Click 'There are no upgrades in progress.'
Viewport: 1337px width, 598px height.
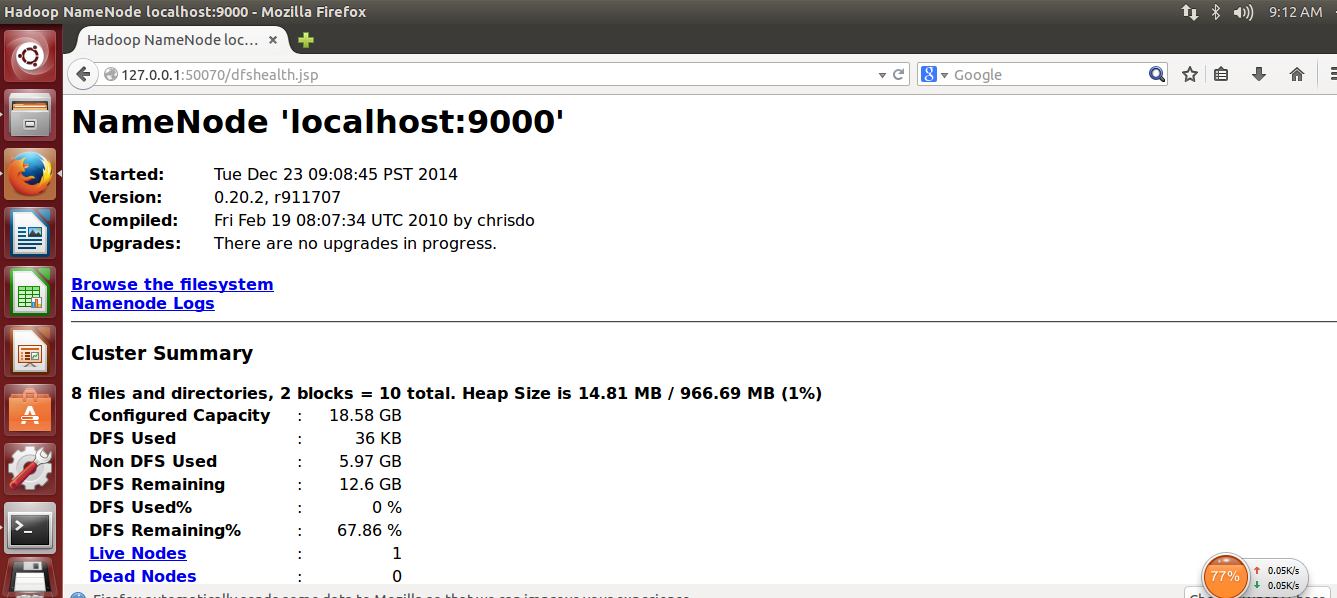tap(355, 243)
